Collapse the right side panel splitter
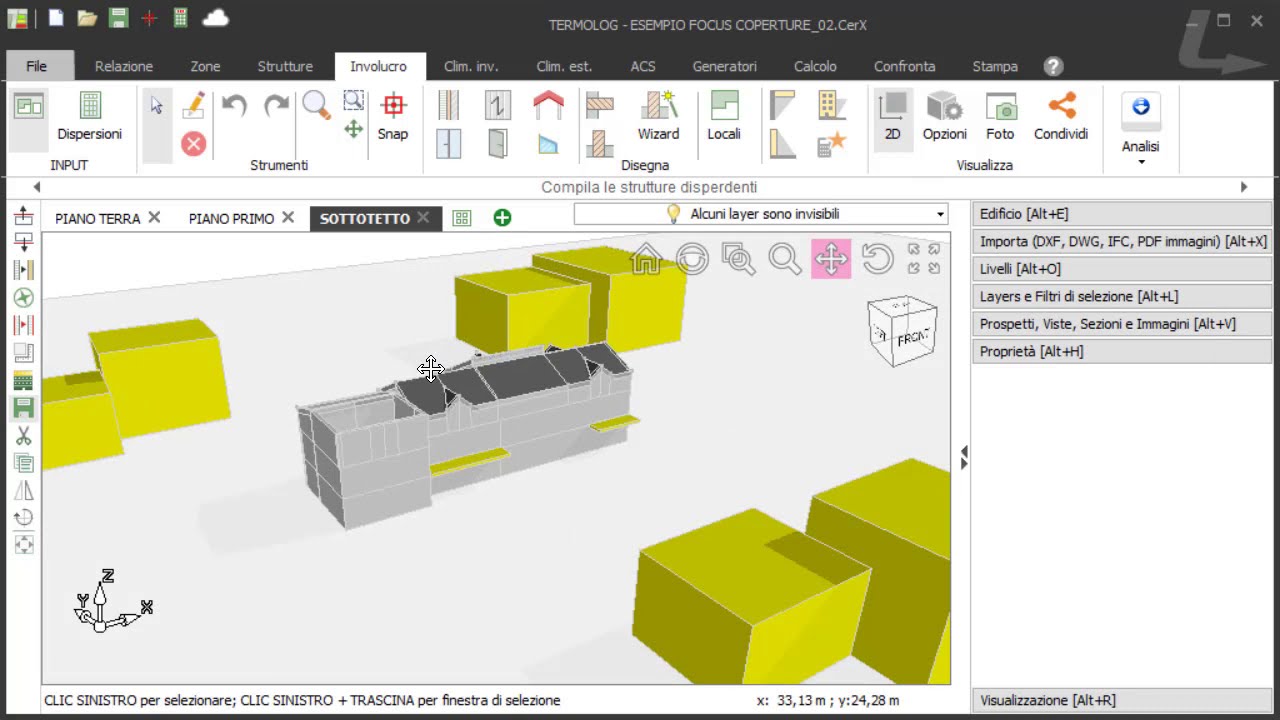This screenshot has height=720, width=1280. (963, 458)
